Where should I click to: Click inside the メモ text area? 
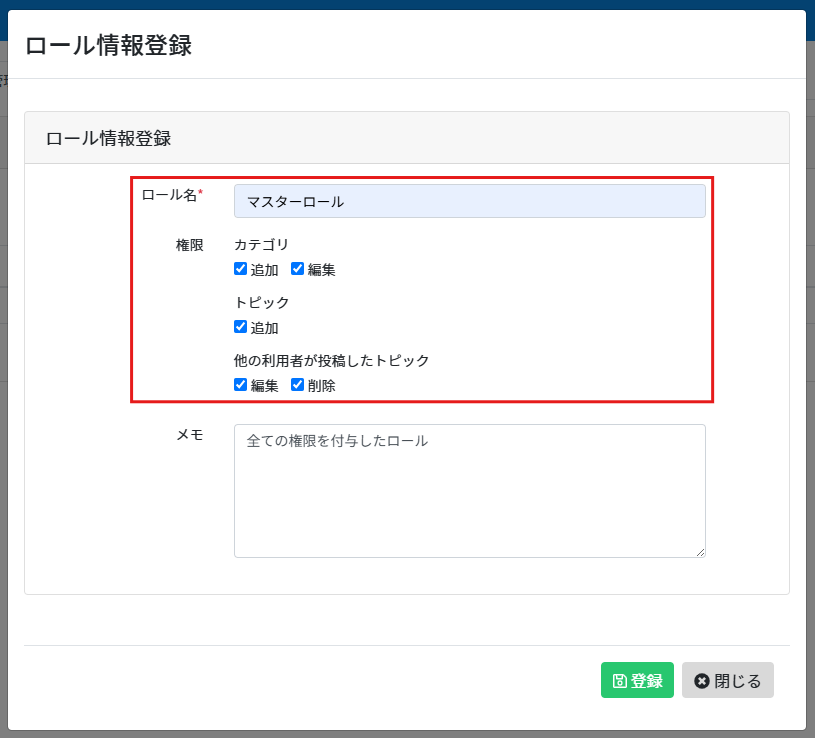tap(469, 490)
